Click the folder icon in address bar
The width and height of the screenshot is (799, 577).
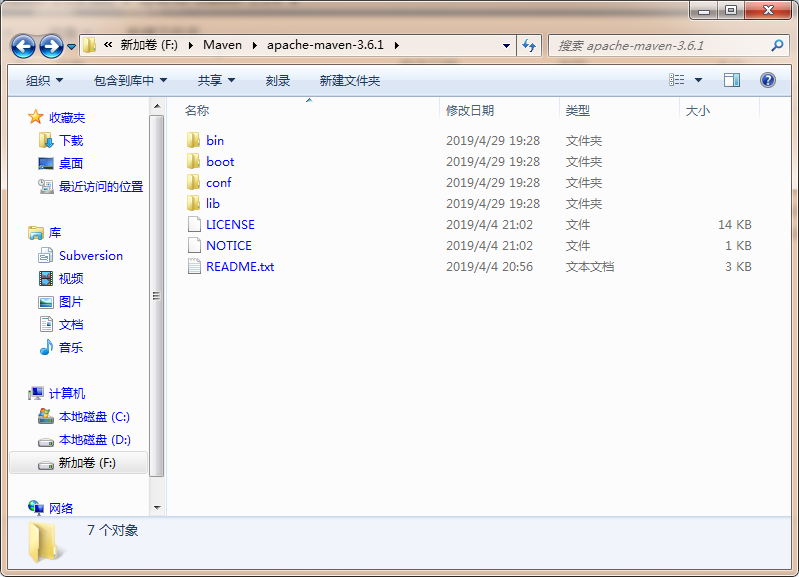pyautogui.click(x=90, y=45)
